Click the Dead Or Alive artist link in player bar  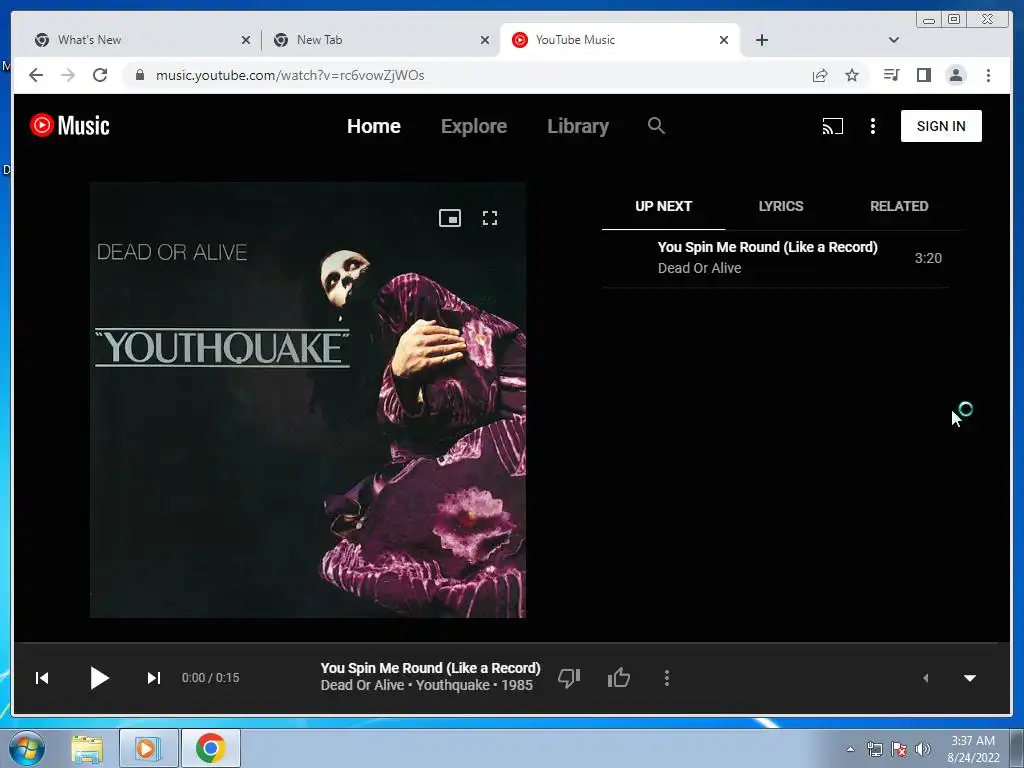[x=362, y=685]
